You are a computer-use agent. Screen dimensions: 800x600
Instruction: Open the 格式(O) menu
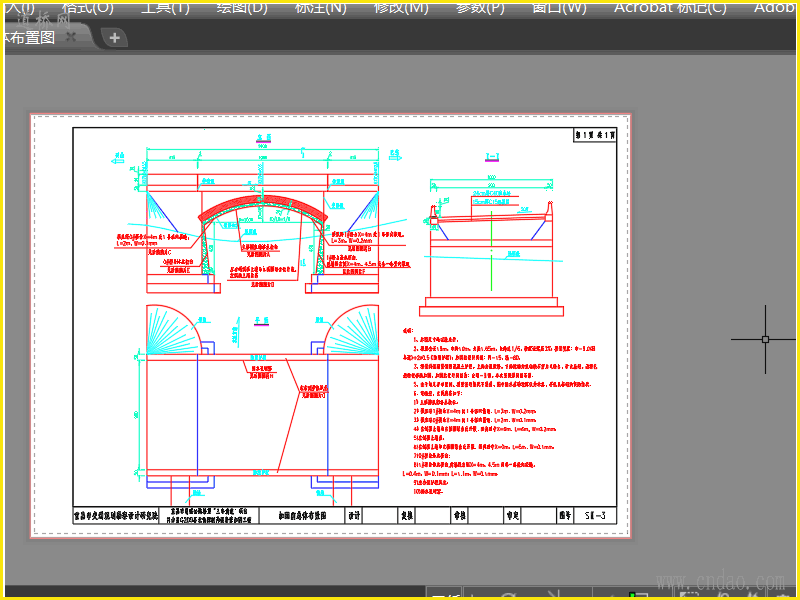pyautogui.click(x=88, y=7)
